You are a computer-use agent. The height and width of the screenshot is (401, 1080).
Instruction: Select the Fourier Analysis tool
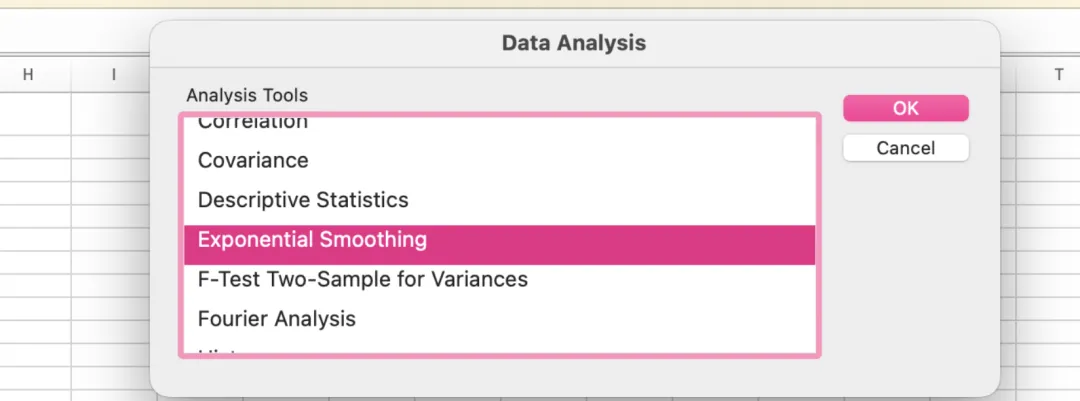pos(276,320)
